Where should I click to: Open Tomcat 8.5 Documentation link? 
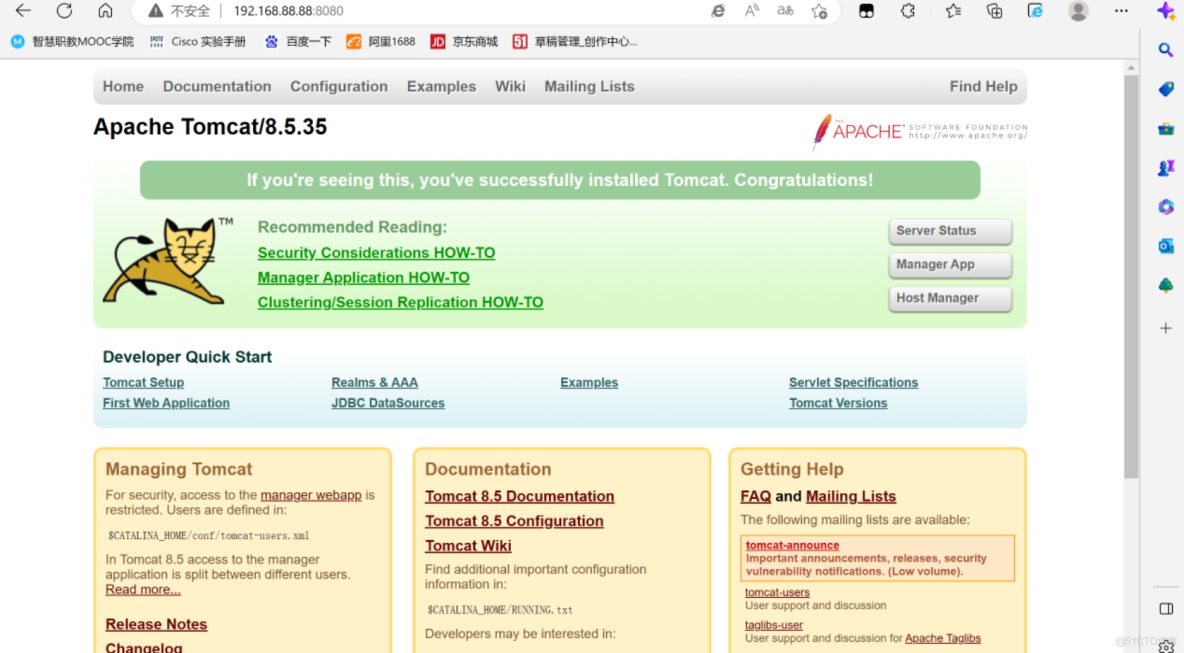520,497
